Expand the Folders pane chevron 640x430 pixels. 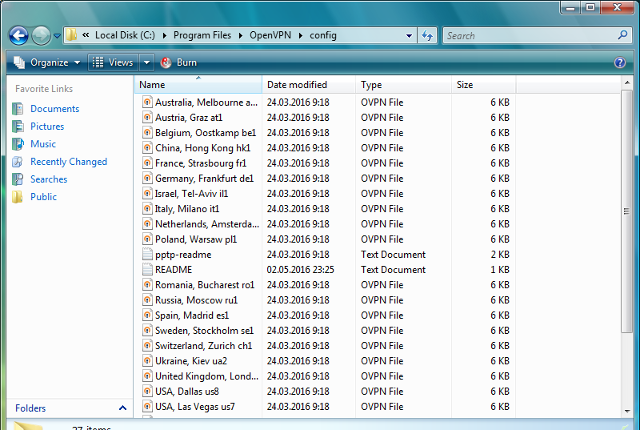pos(122,408)
